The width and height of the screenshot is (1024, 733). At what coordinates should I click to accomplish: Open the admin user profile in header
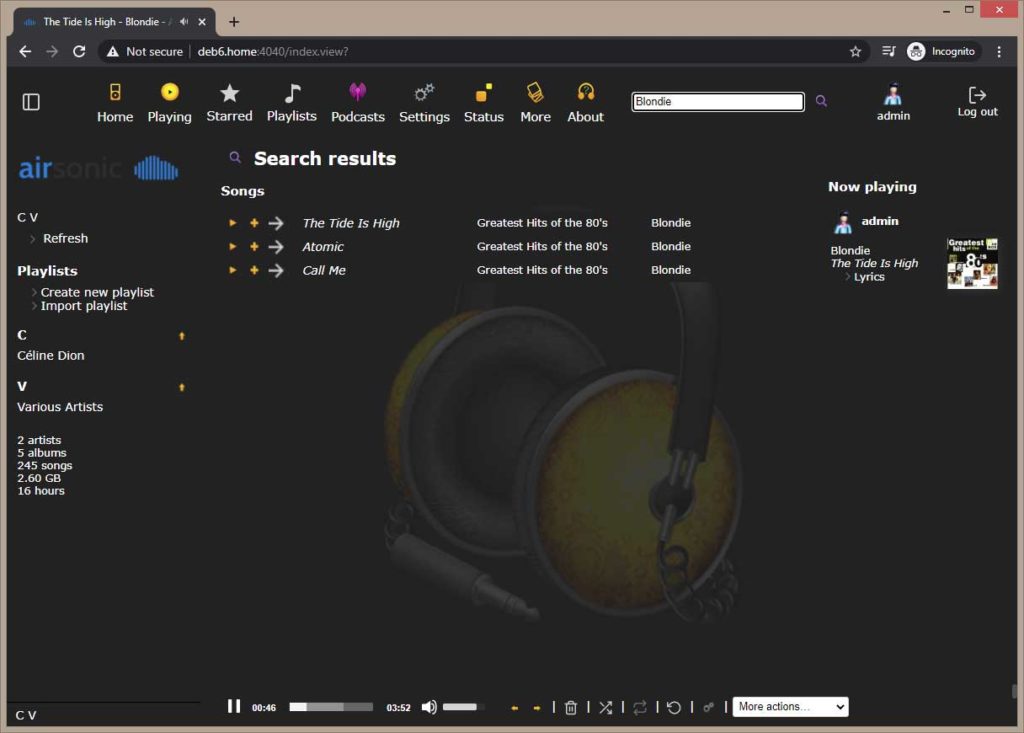(893, 103)
